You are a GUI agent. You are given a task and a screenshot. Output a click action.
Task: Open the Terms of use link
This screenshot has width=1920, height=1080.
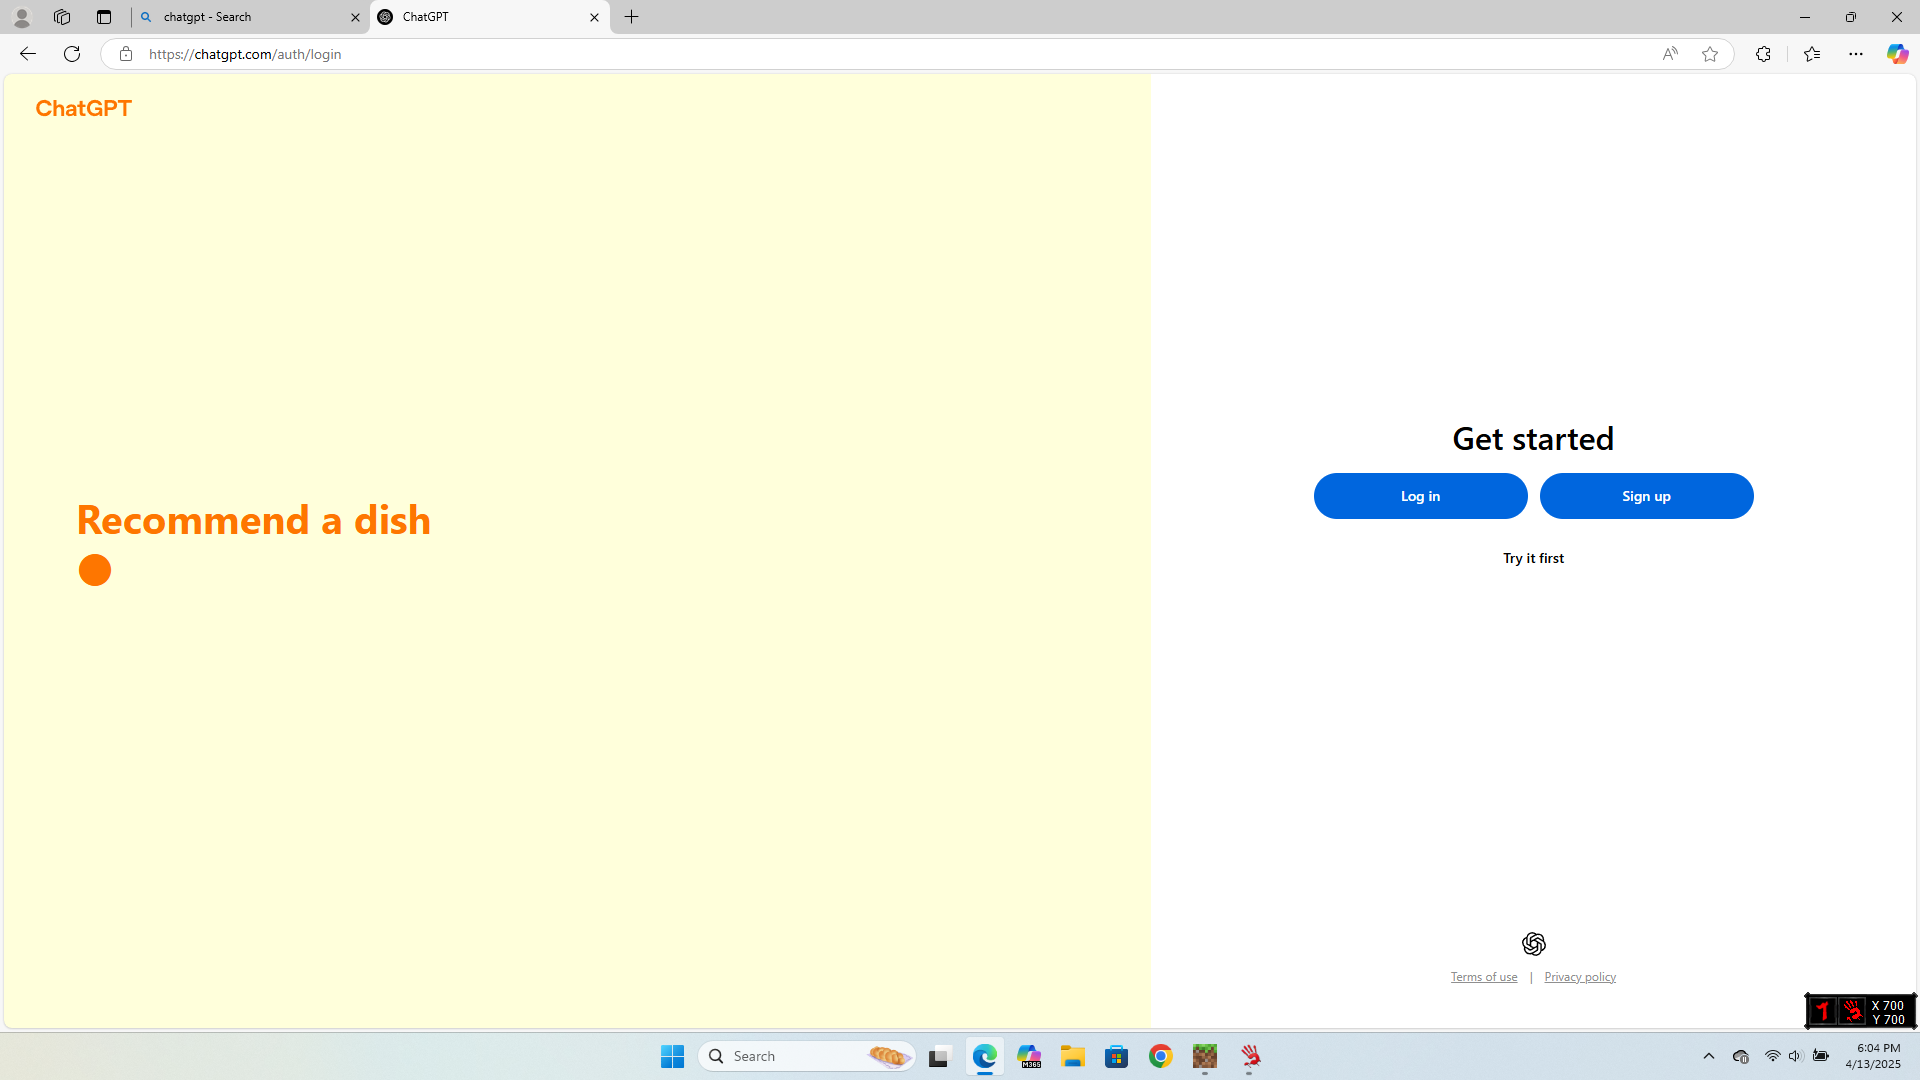1484,977
